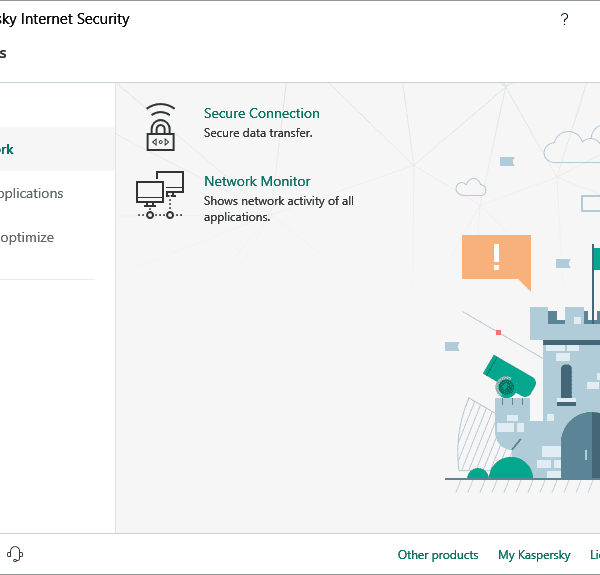
Task: Open the Secure Connection tool
Action: point(262,114)
